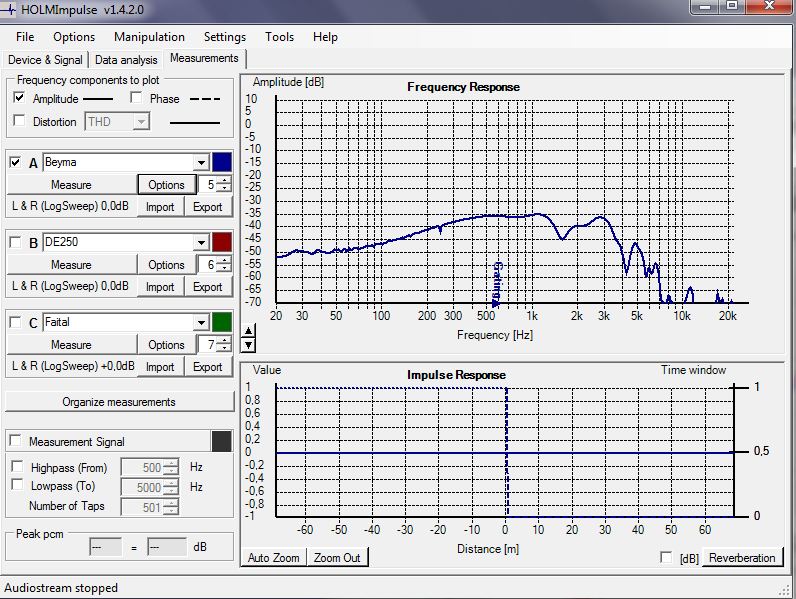Viewport: 796px width, 599px height.
Task: Check measurement B DE250 checkbox
Action: pyautogui.click(x=15, y=242)
